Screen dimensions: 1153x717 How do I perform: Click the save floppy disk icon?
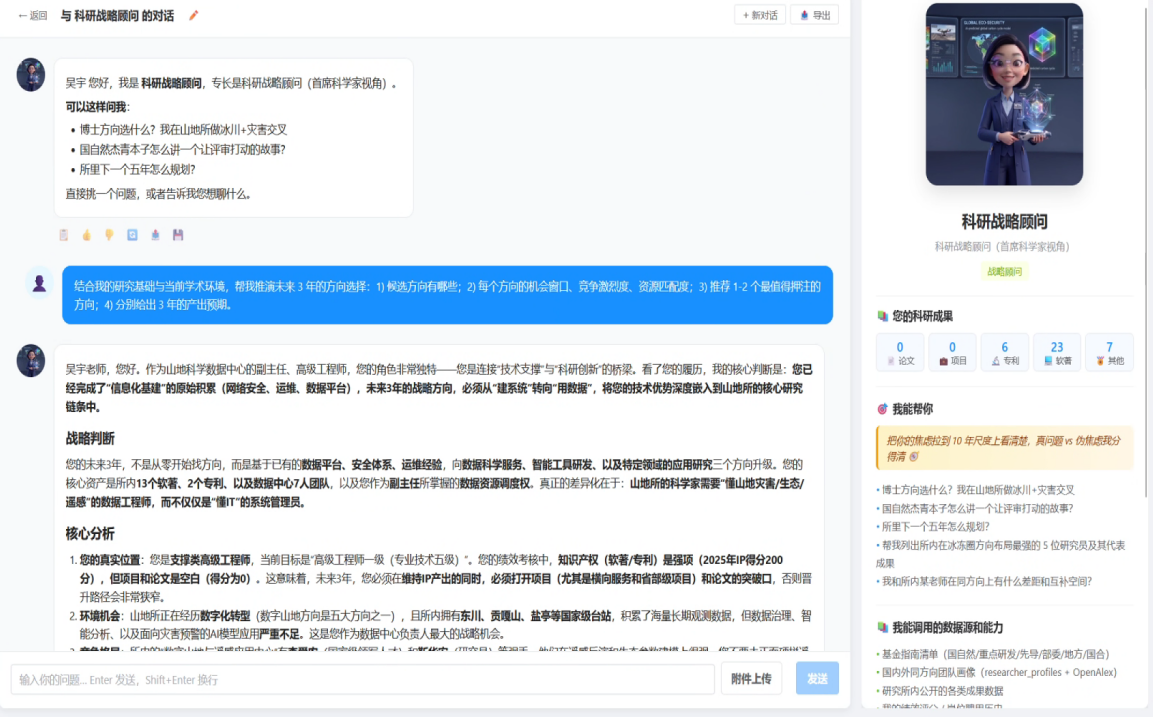tap(178, 235)
